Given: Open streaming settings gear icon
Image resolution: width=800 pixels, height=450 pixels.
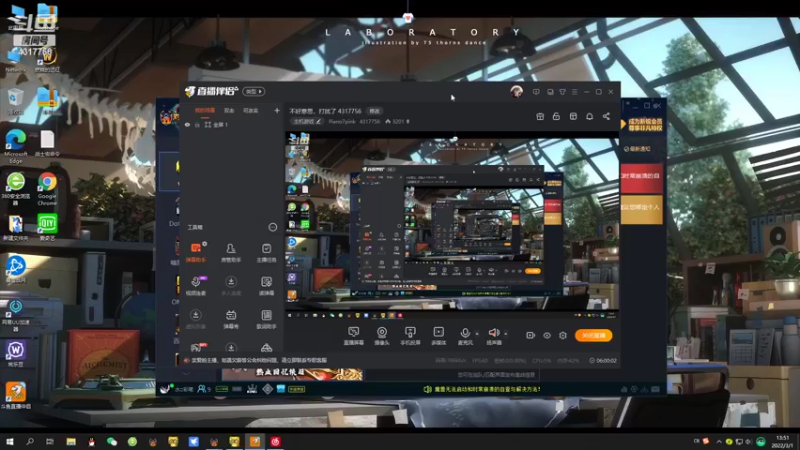Looking at the screenshot, I should (563, 335).
